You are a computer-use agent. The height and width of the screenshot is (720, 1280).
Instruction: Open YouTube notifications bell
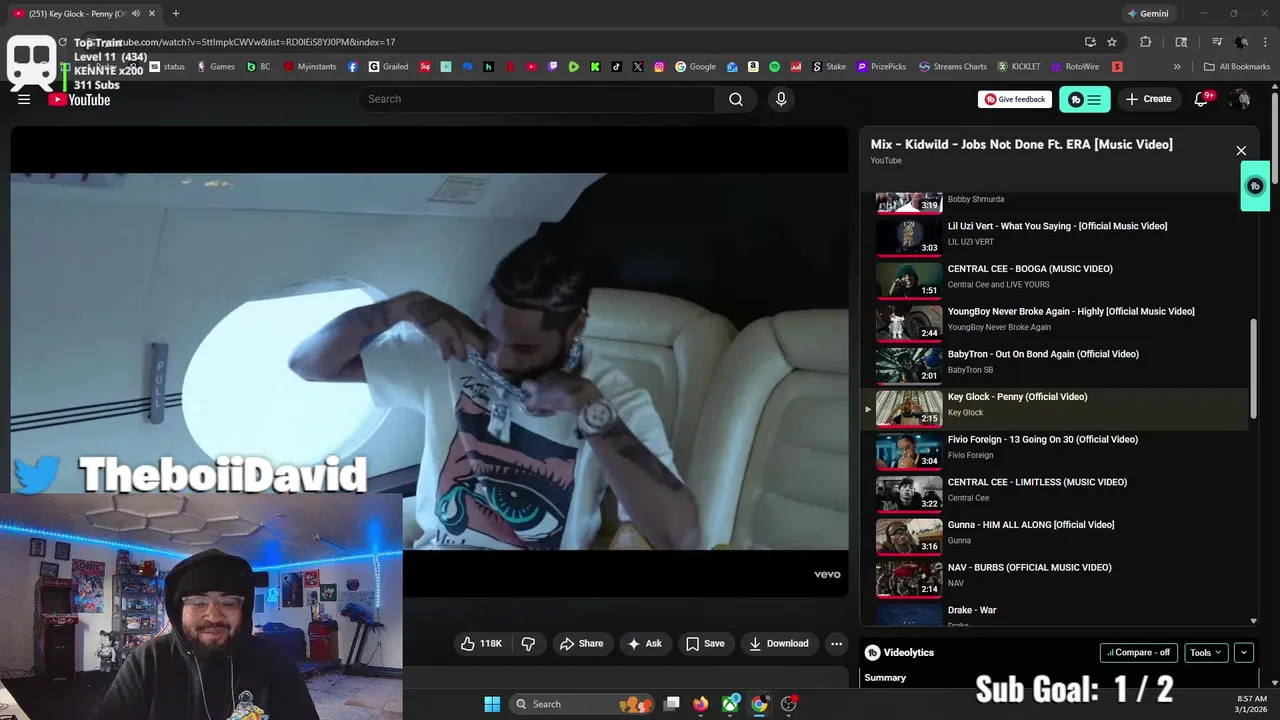tap(1202, 99)
